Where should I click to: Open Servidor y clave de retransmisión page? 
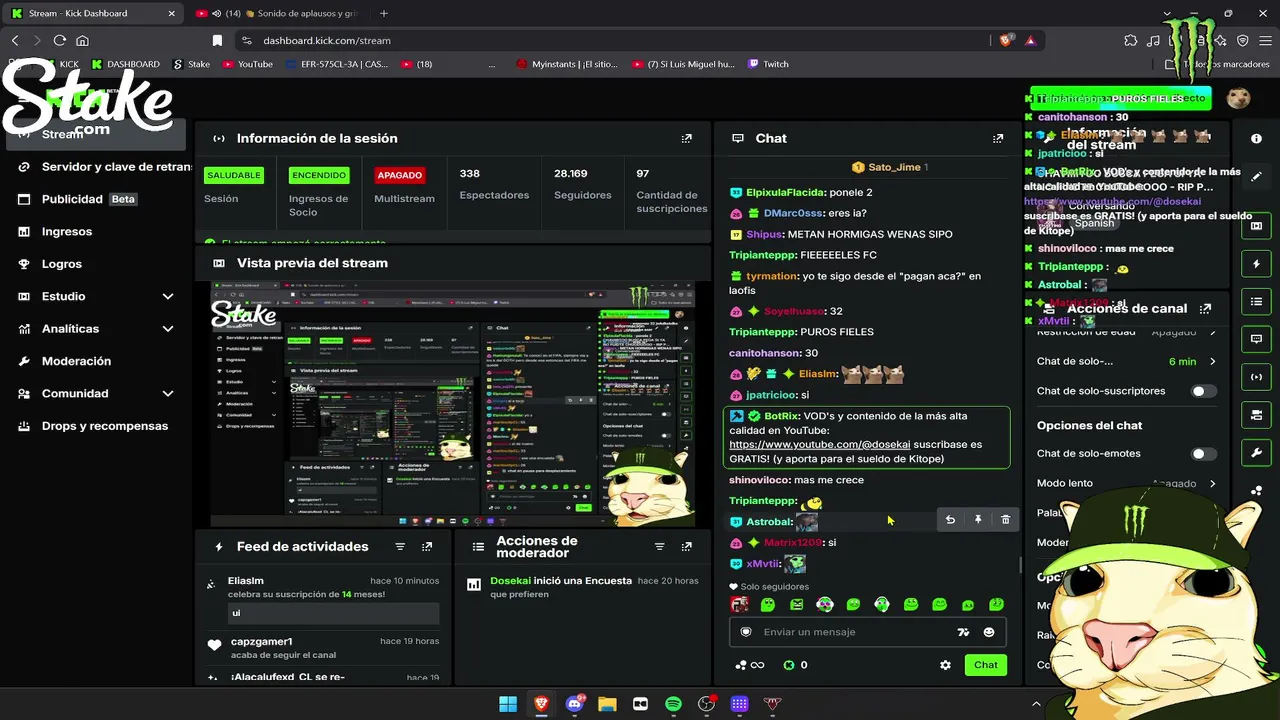tap(103, 167)
